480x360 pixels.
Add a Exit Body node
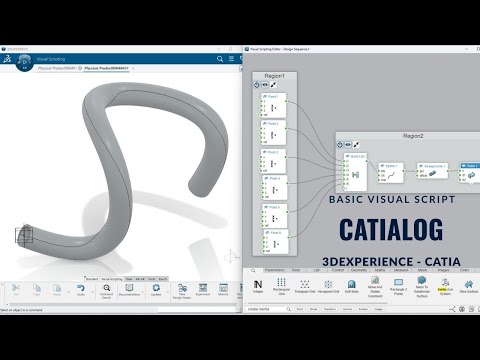coord(352,284)
